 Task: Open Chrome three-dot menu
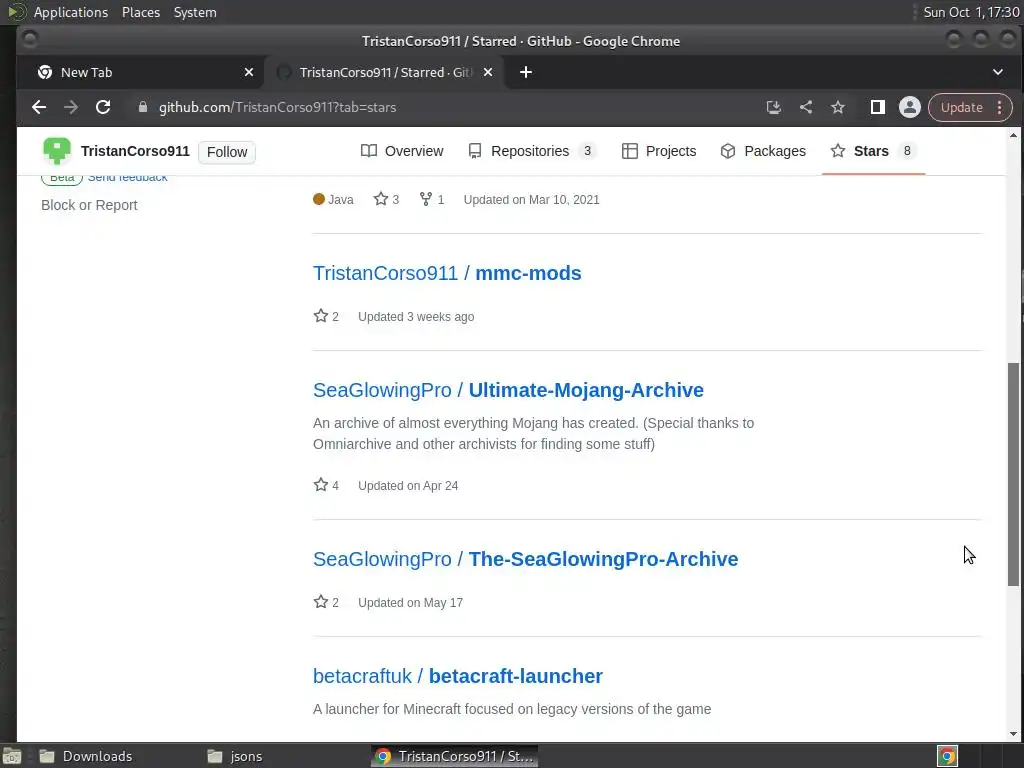tap(1000, 107)
